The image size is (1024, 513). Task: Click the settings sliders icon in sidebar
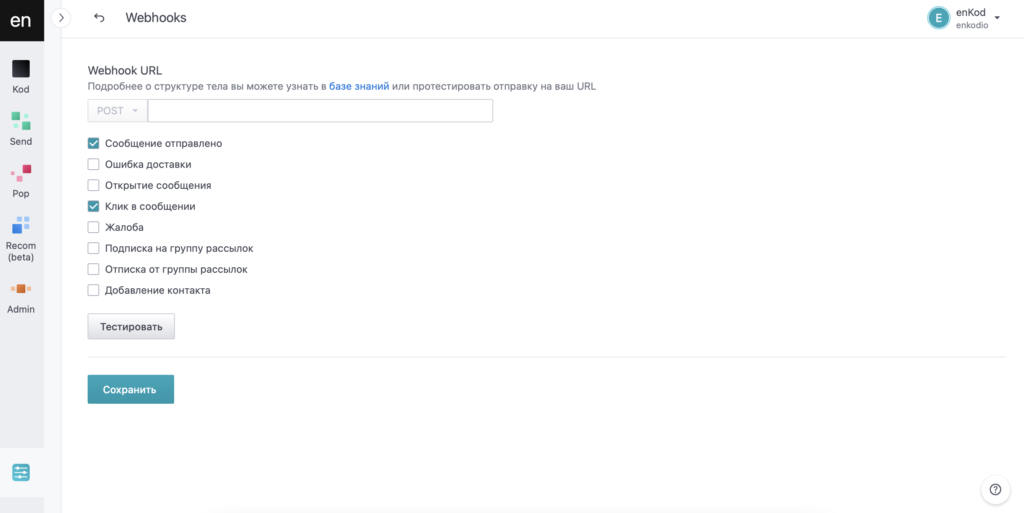point(21,472)
